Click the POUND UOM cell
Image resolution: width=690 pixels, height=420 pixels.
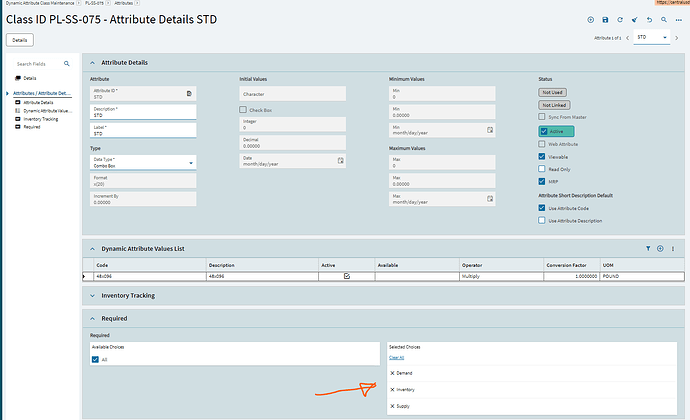click(642, 276)
